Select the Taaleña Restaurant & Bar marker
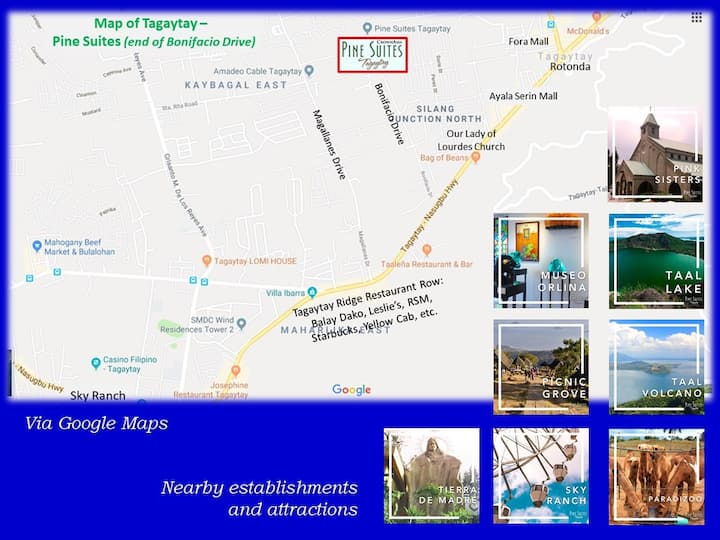This screenshot has width=720, height=540. coord(427,250)
